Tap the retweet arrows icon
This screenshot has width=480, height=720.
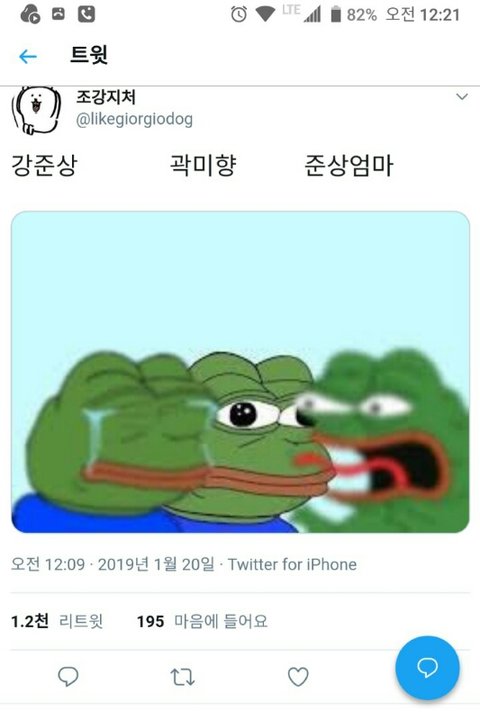183,677
